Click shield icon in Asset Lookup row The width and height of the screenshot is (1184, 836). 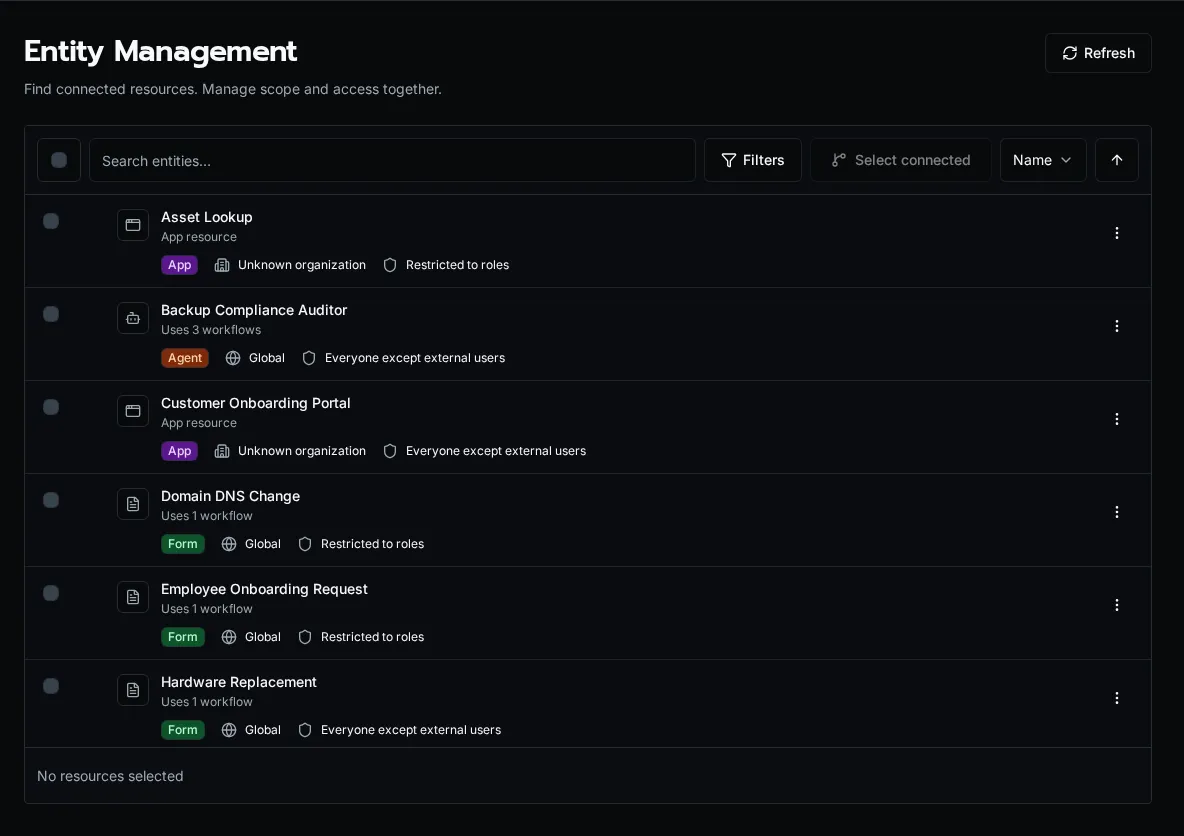click(390, 265)
